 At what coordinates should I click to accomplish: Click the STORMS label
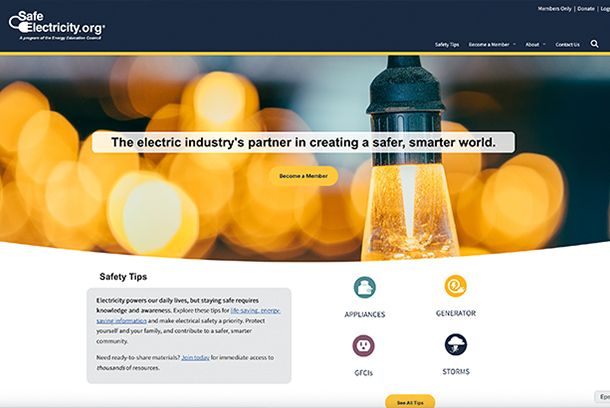point(456,371)
